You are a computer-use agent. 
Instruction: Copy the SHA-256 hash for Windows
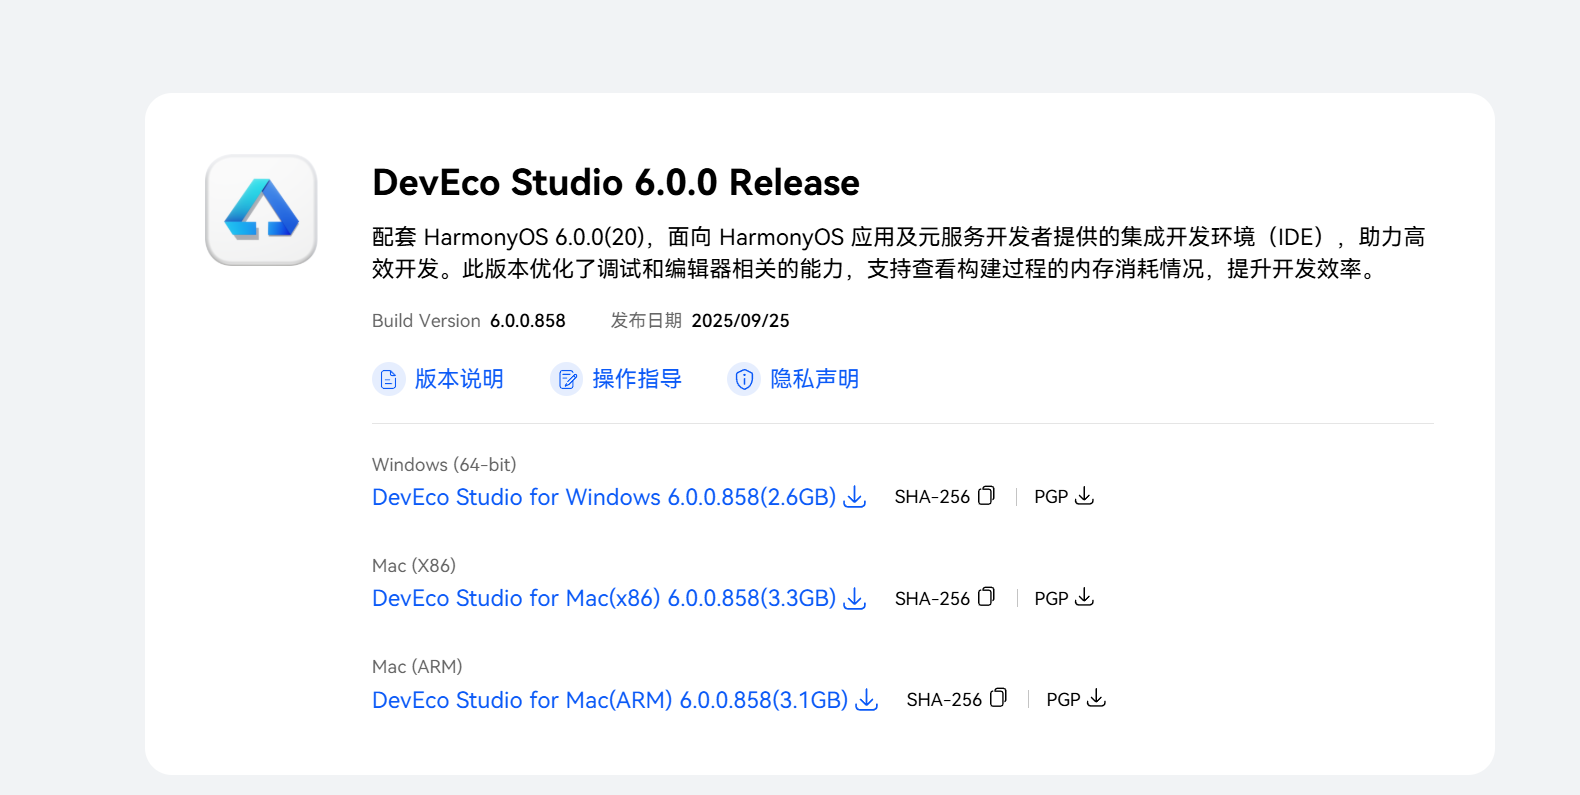[x=986, y=496]
